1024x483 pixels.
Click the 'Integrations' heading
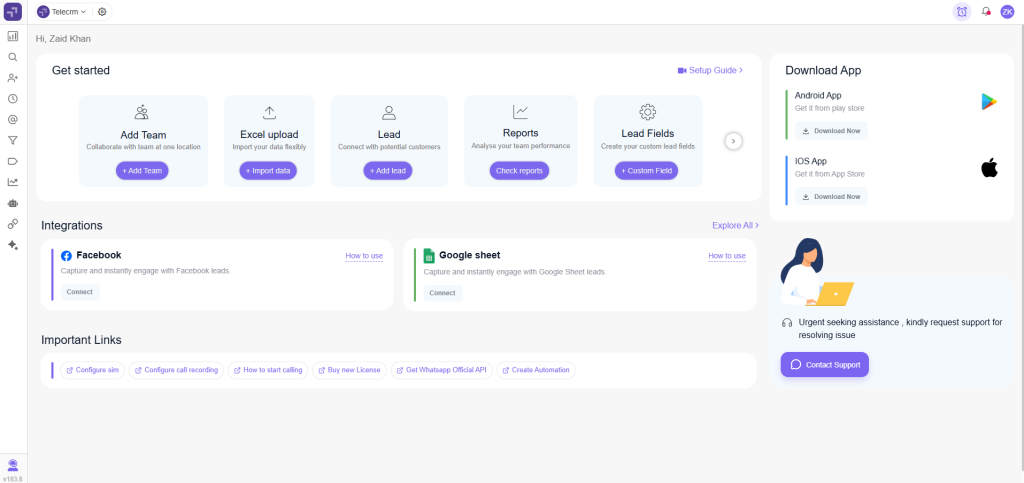[x=72, y=226]
